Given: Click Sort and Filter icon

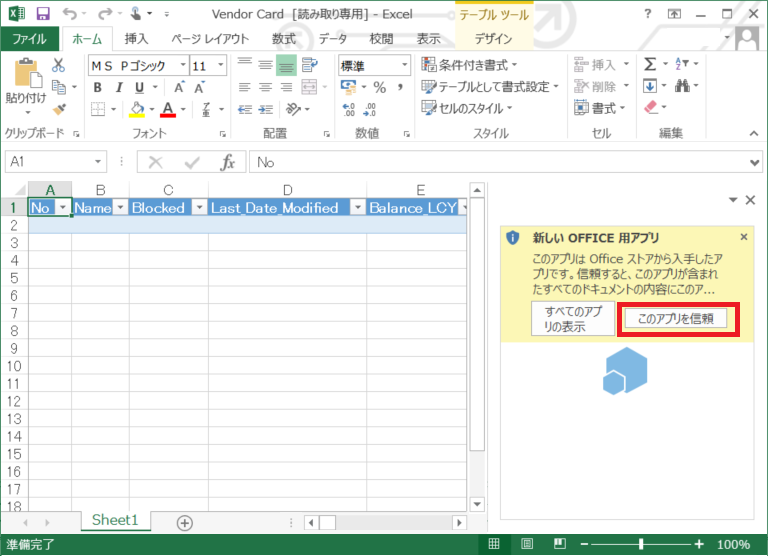Looking at the screenshot, I should click(682, 64).
